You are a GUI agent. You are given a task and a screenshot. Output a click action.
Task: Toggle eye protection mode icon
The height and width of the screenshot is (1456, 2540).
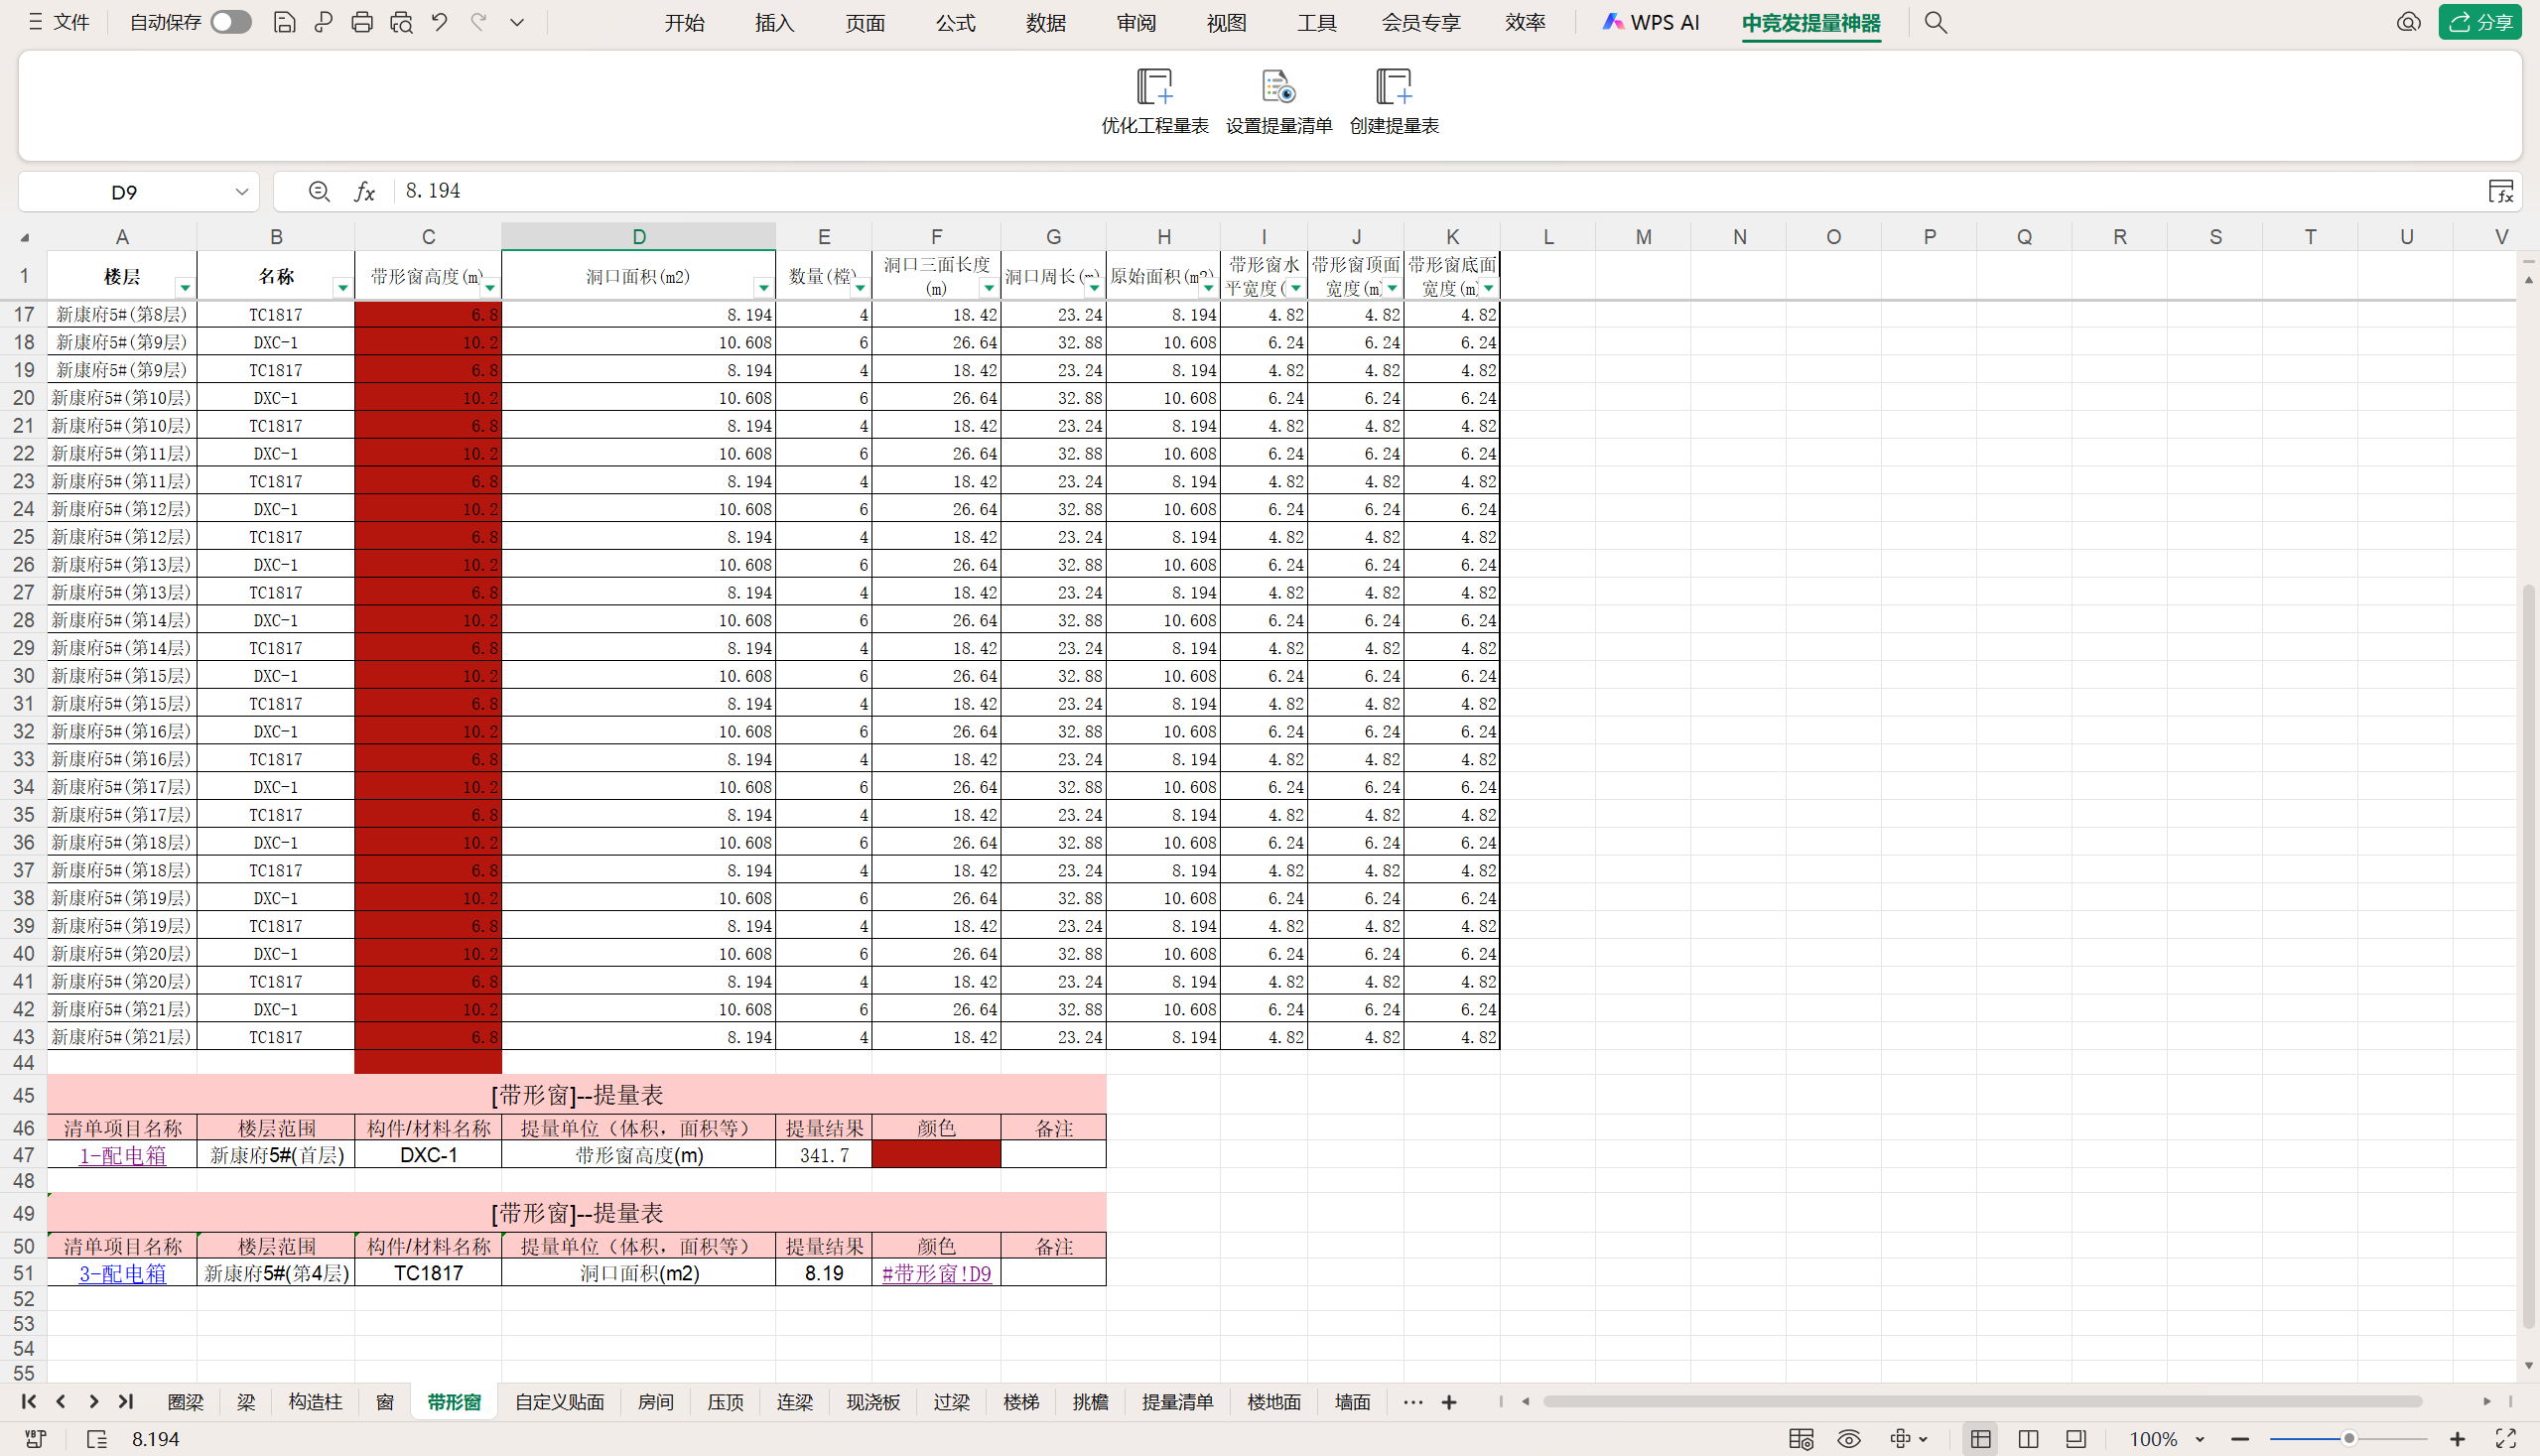coord(1848,1439)
